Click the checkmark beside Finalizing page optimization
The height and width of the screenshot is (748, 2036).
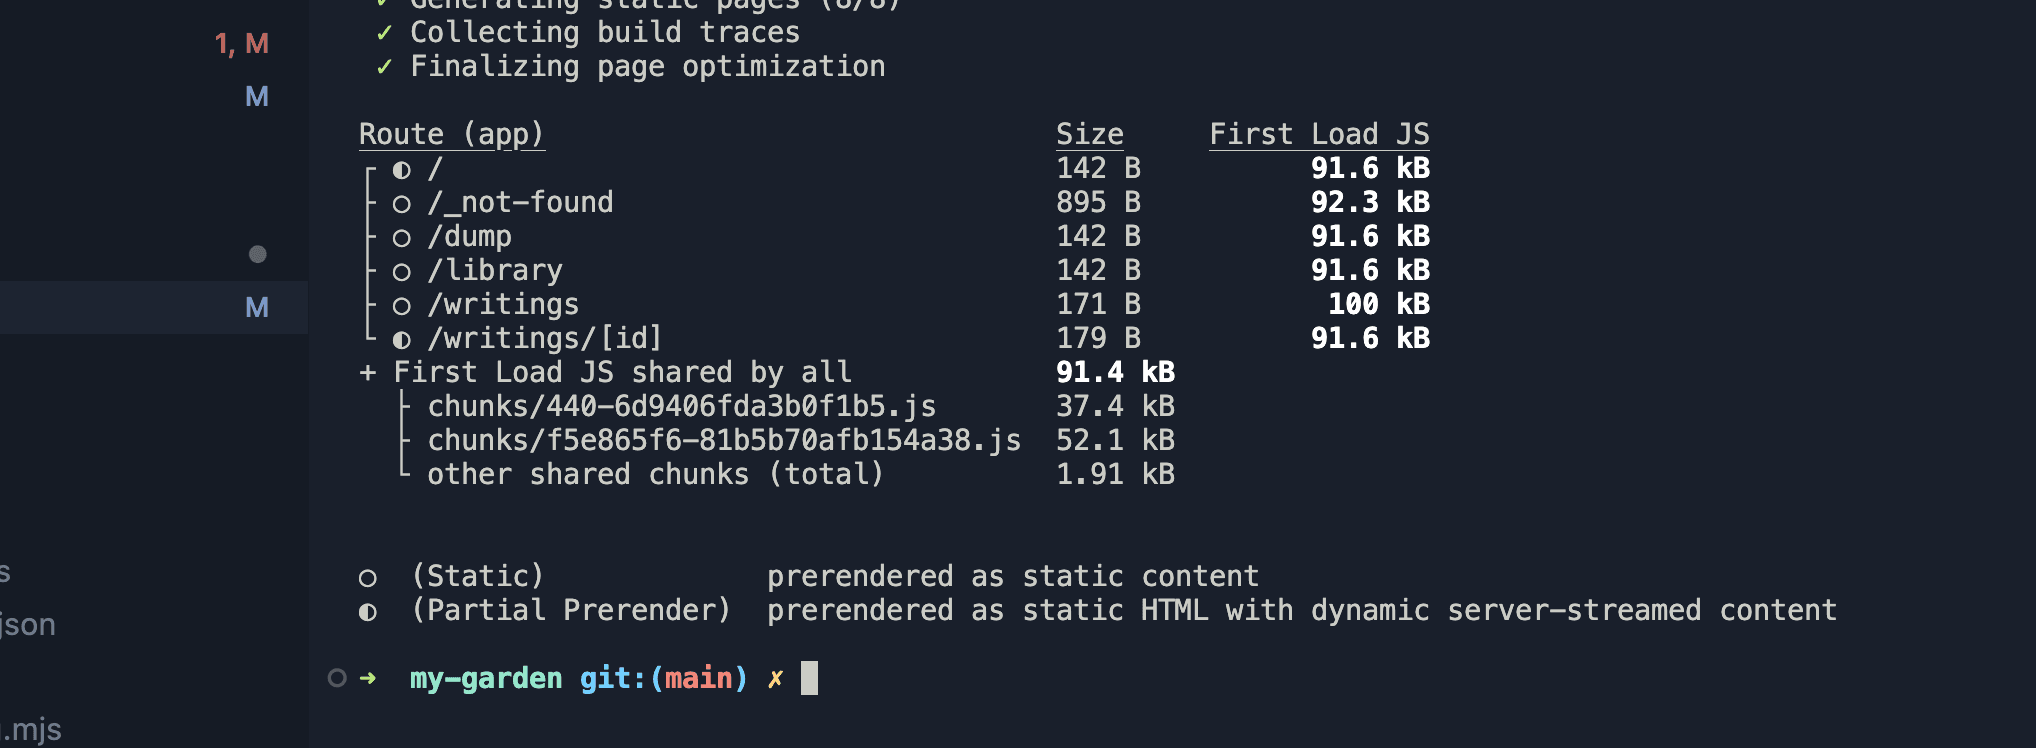point(384,67)
